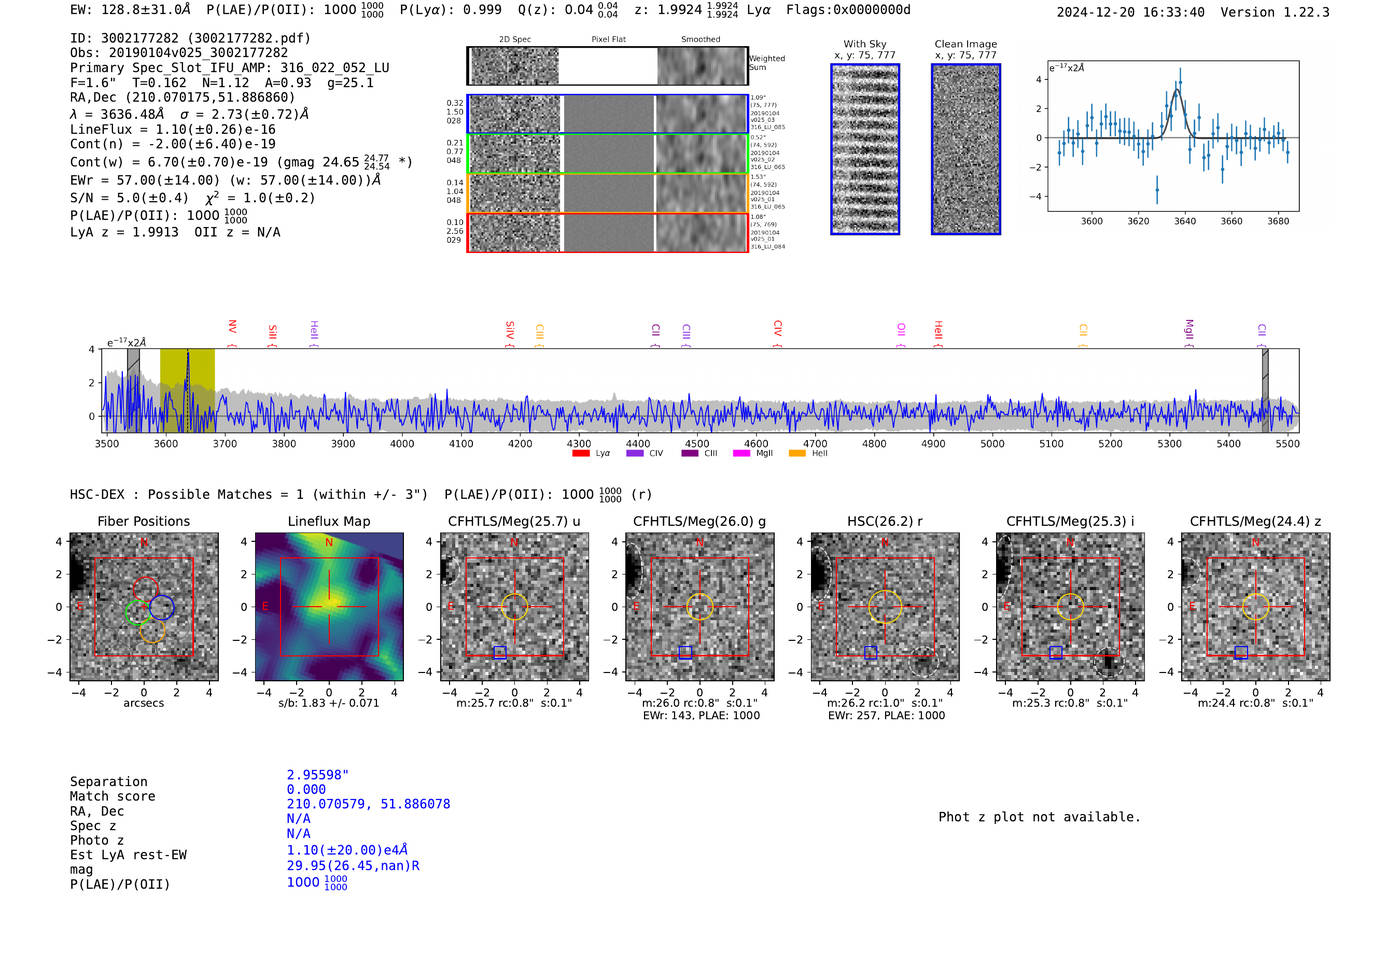This screenshot has height=953, width=1400.
Task: Click the 'Cont(n) = -2.00(±6.40)e-19' line
Action: (173, 144)
